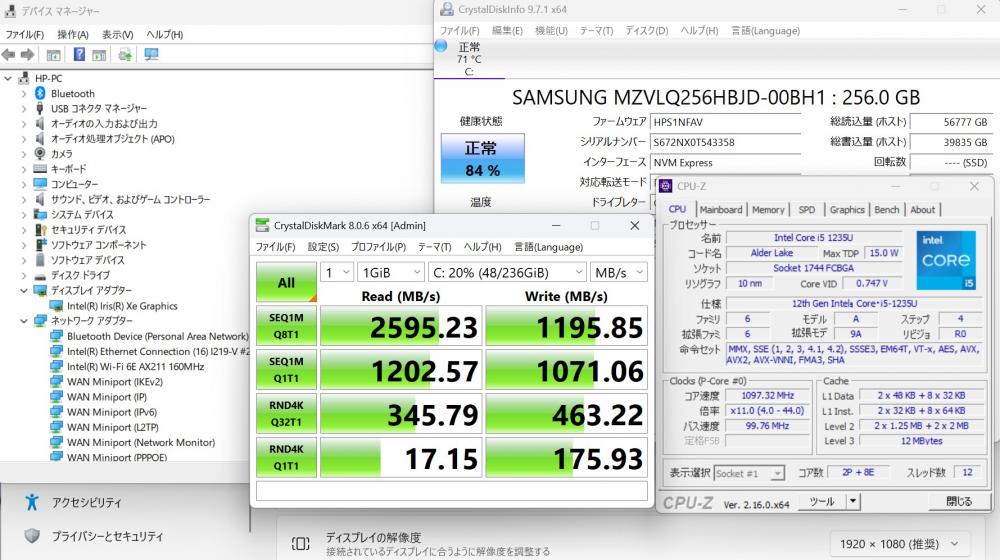Expand the ディスク ドライブ category

pos(24,276)
